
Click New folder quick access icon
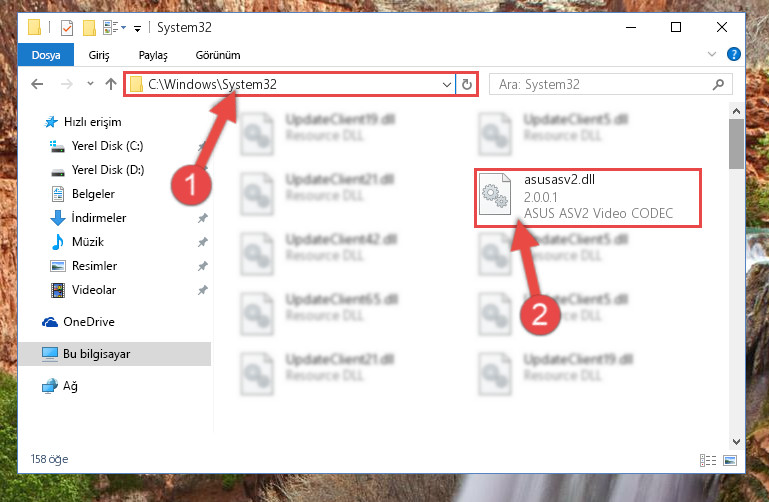click(89, 27)
